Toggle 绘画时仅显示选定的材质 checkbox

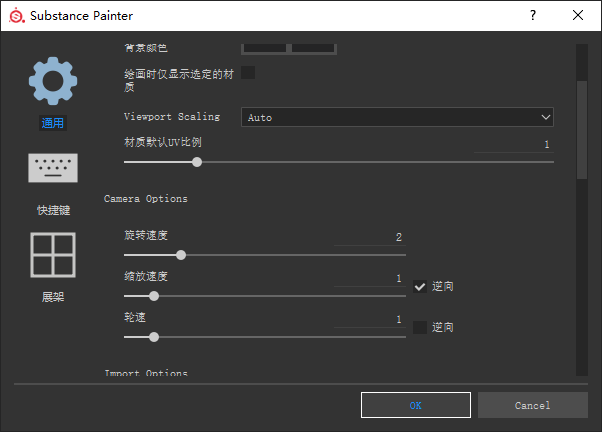click(x=248, y=73)
